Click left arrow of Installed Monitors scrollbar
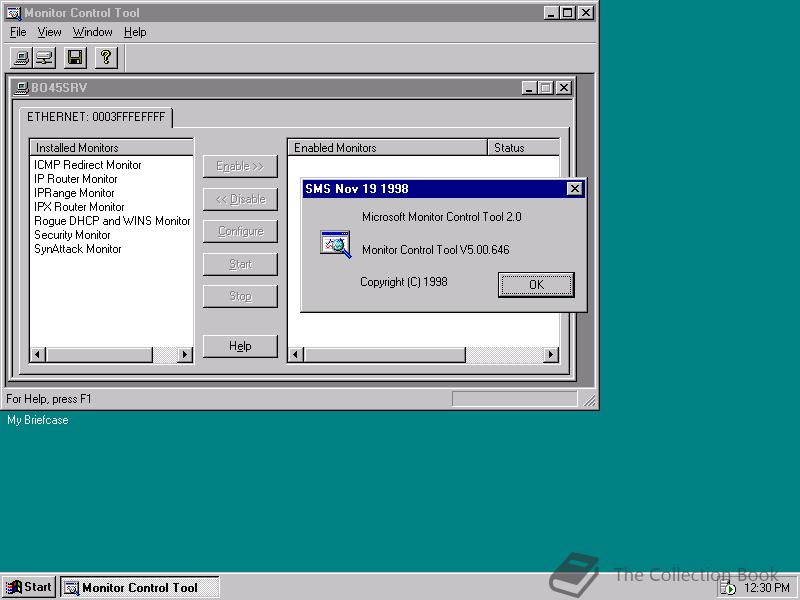This screenshot has width=800, height=600. click(x=38, y=354)
